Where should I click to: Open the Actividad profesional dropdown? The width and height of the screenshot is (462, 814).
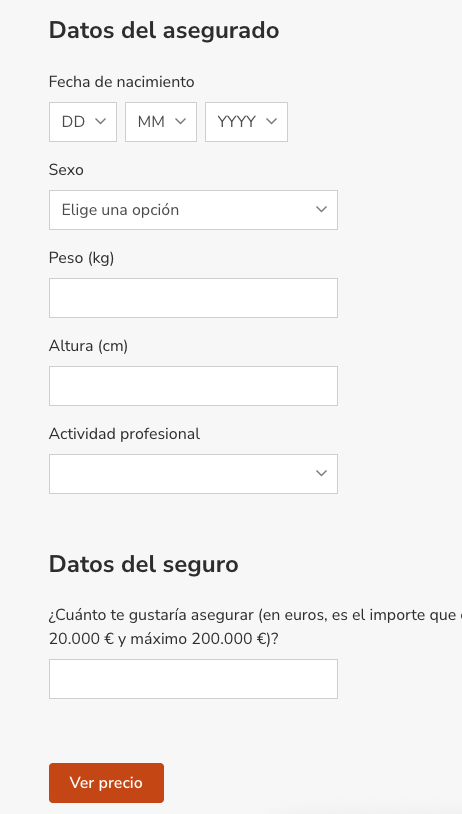pyautogui.click(x=193, y=474)
